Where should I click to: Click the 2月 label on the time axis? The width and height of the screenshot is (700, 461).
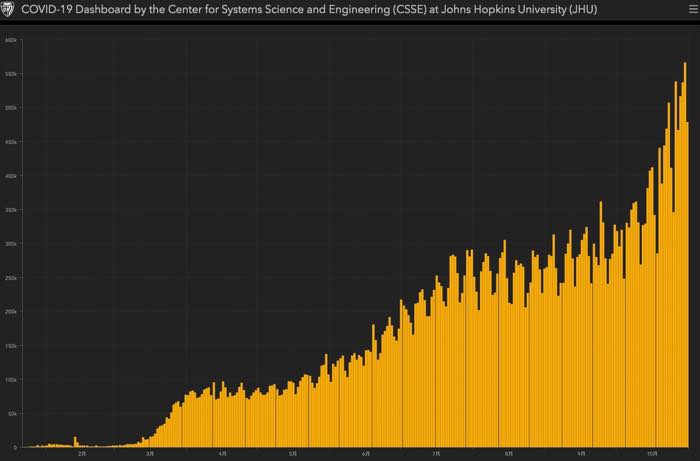[81, 453]
